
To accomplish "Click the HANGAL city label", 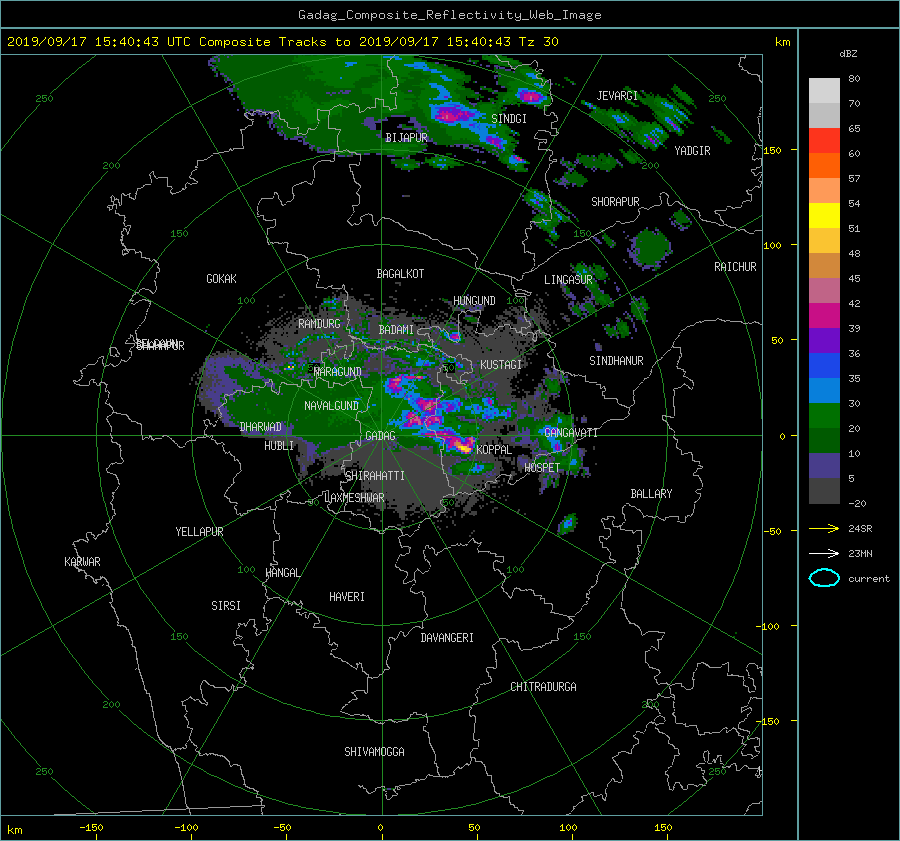I will [x=282, y=573].
